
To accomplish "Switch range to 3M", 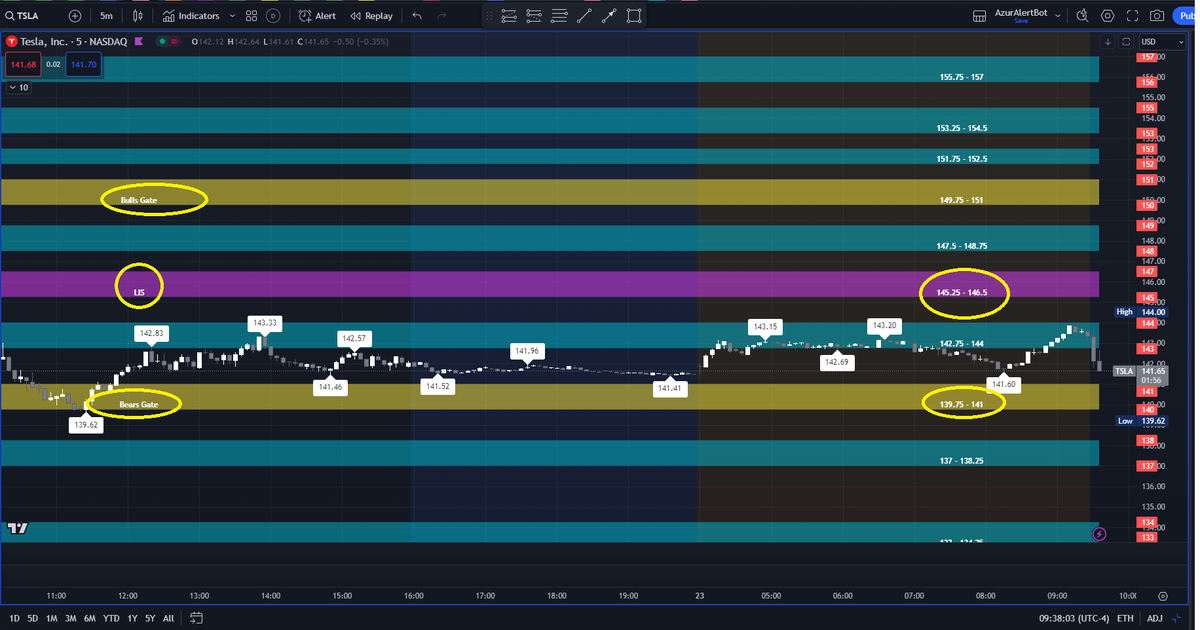I will [x=71, y=618].
